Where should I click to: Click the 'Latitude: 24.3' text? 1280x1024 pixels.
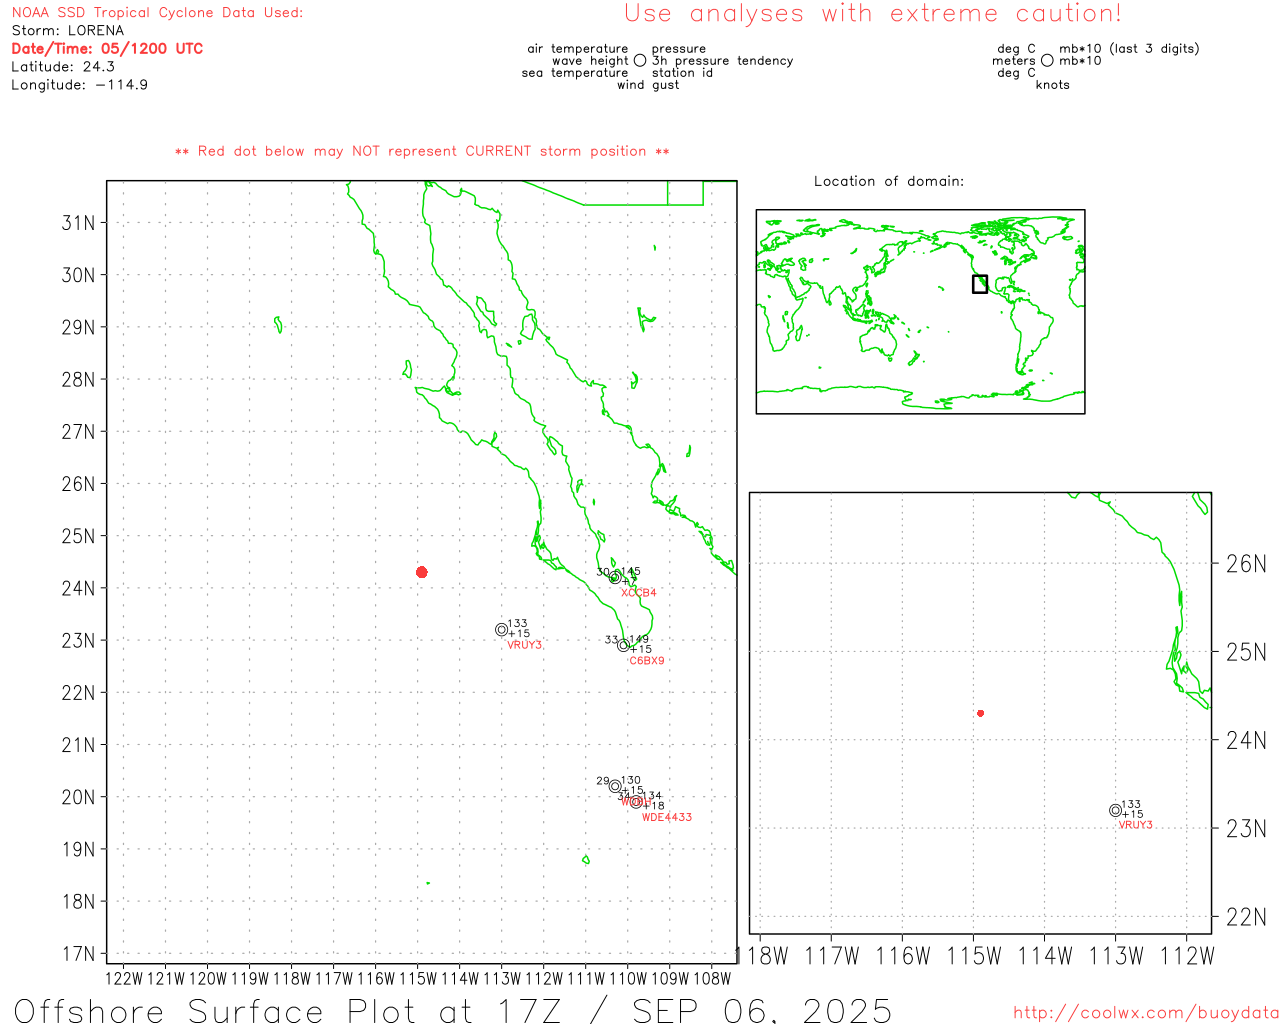(x=63, y=67)
